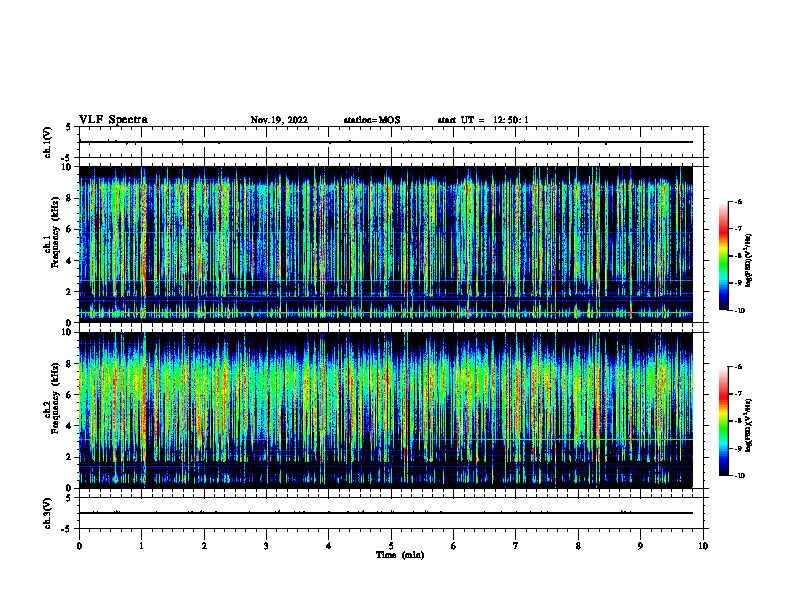Click the "4" frequency tick of the ch.2 spectrogram
The image size is (792, 612).
point(70,426)
